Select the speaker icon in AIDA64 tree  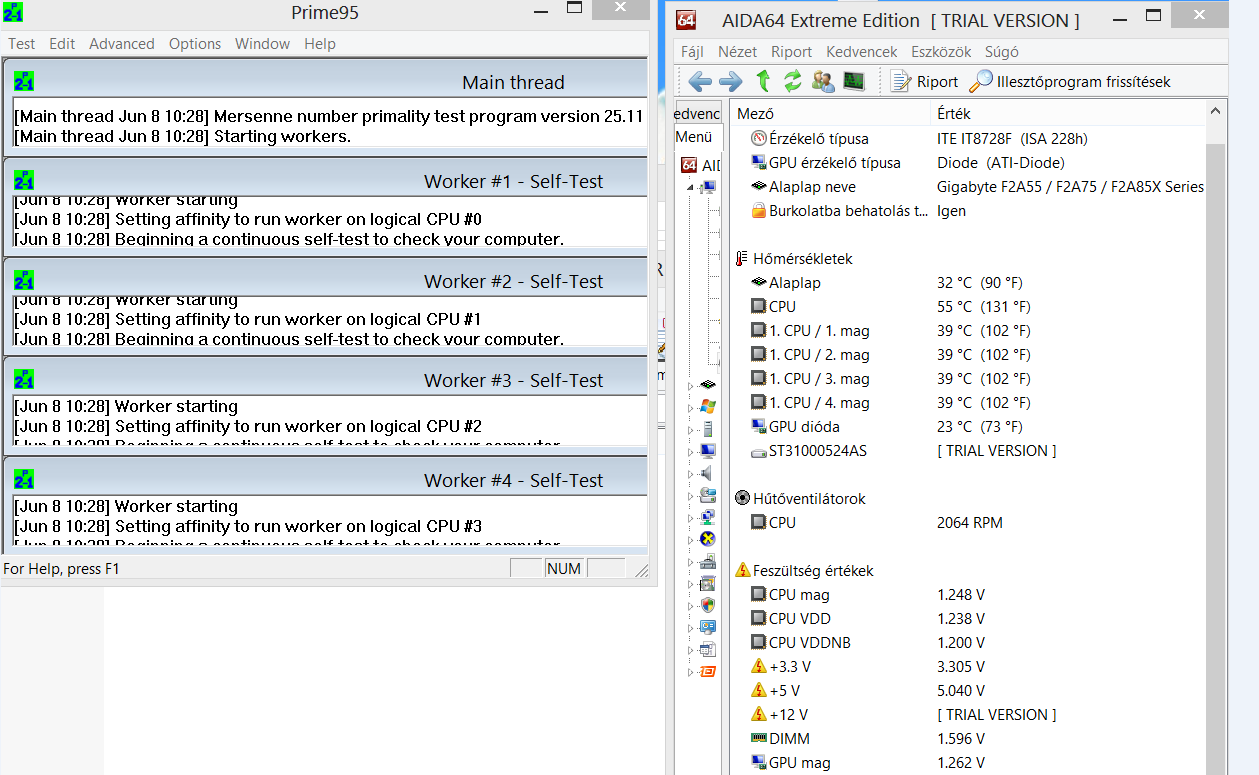pos(708,473)
